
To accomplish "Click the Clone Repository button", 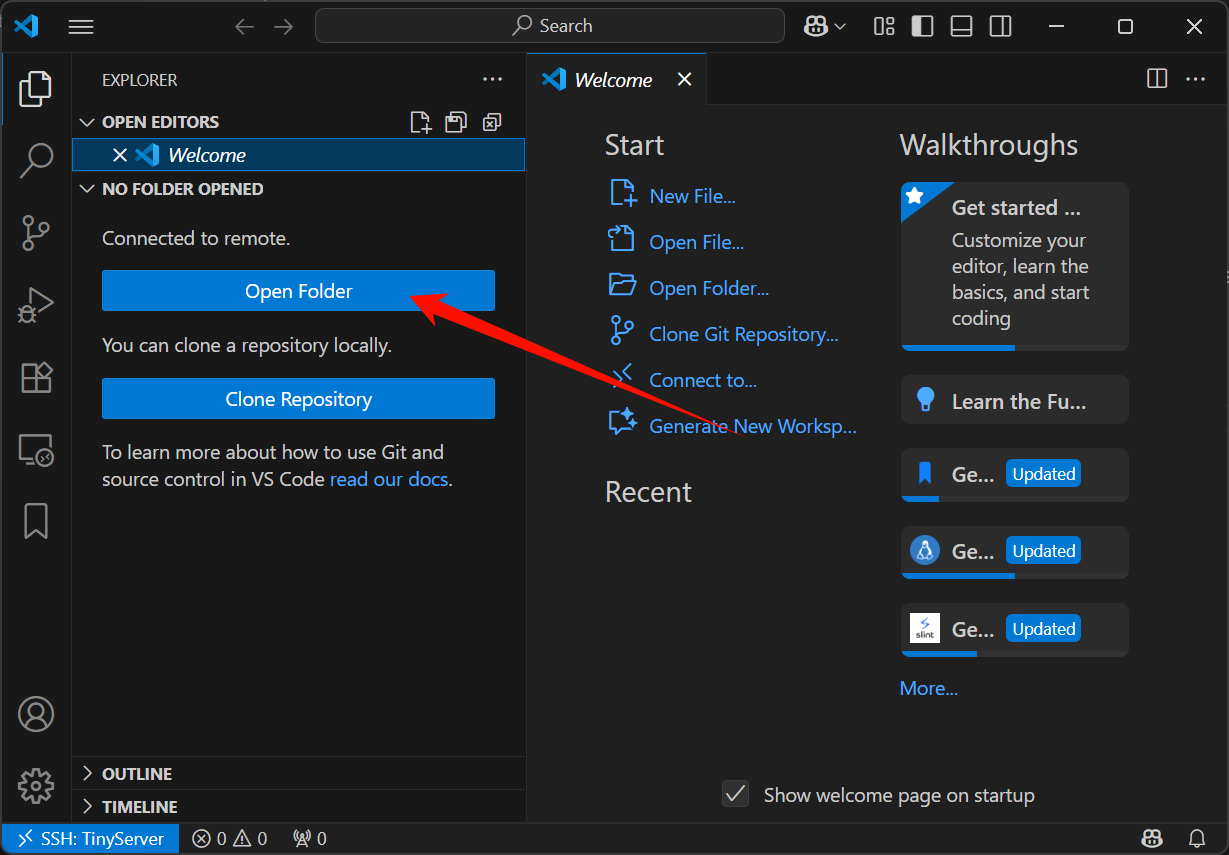I will tap(298, 399).
